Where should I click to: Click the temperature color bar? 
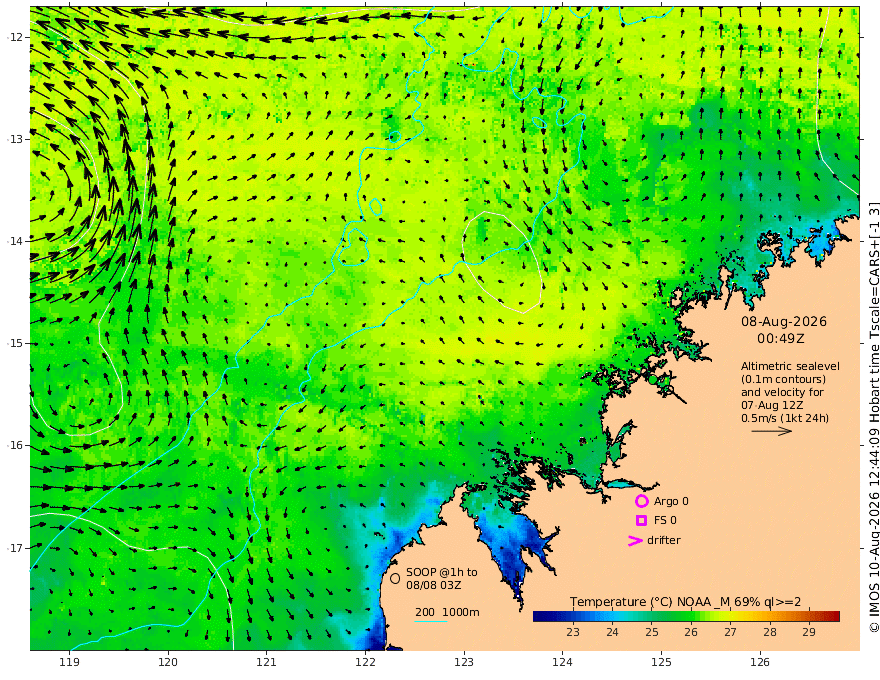tap(686, 616)
